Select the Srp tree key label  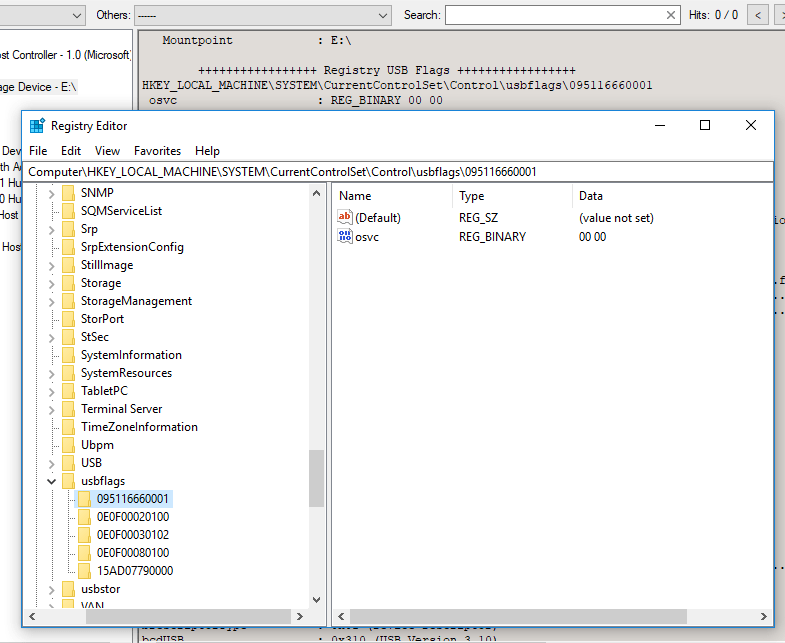tap(89, 229)
